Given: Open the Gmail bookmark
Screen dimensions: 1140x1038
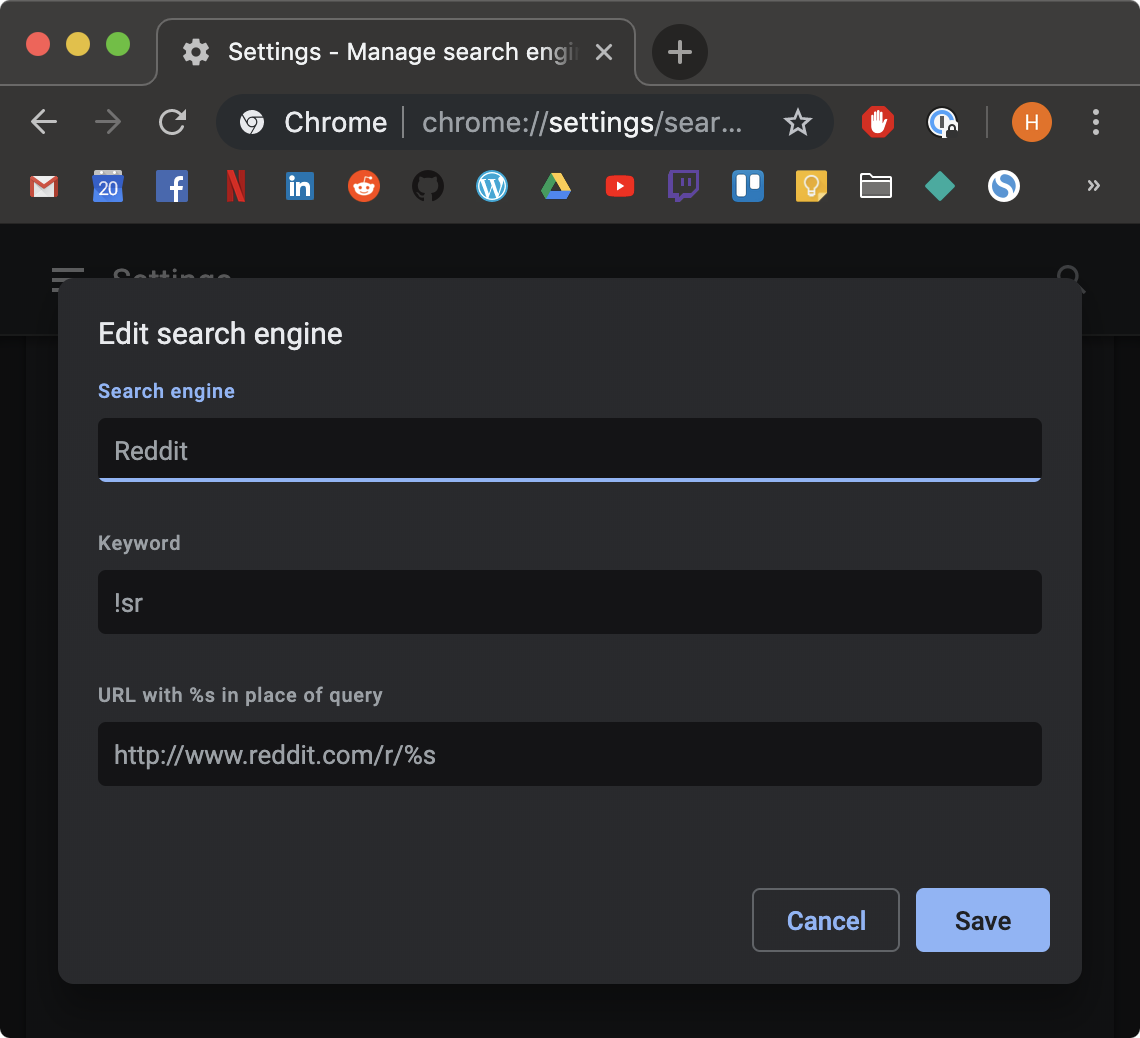Looking at the screenshot, I should pyautogui.click(x=44, y=187).
